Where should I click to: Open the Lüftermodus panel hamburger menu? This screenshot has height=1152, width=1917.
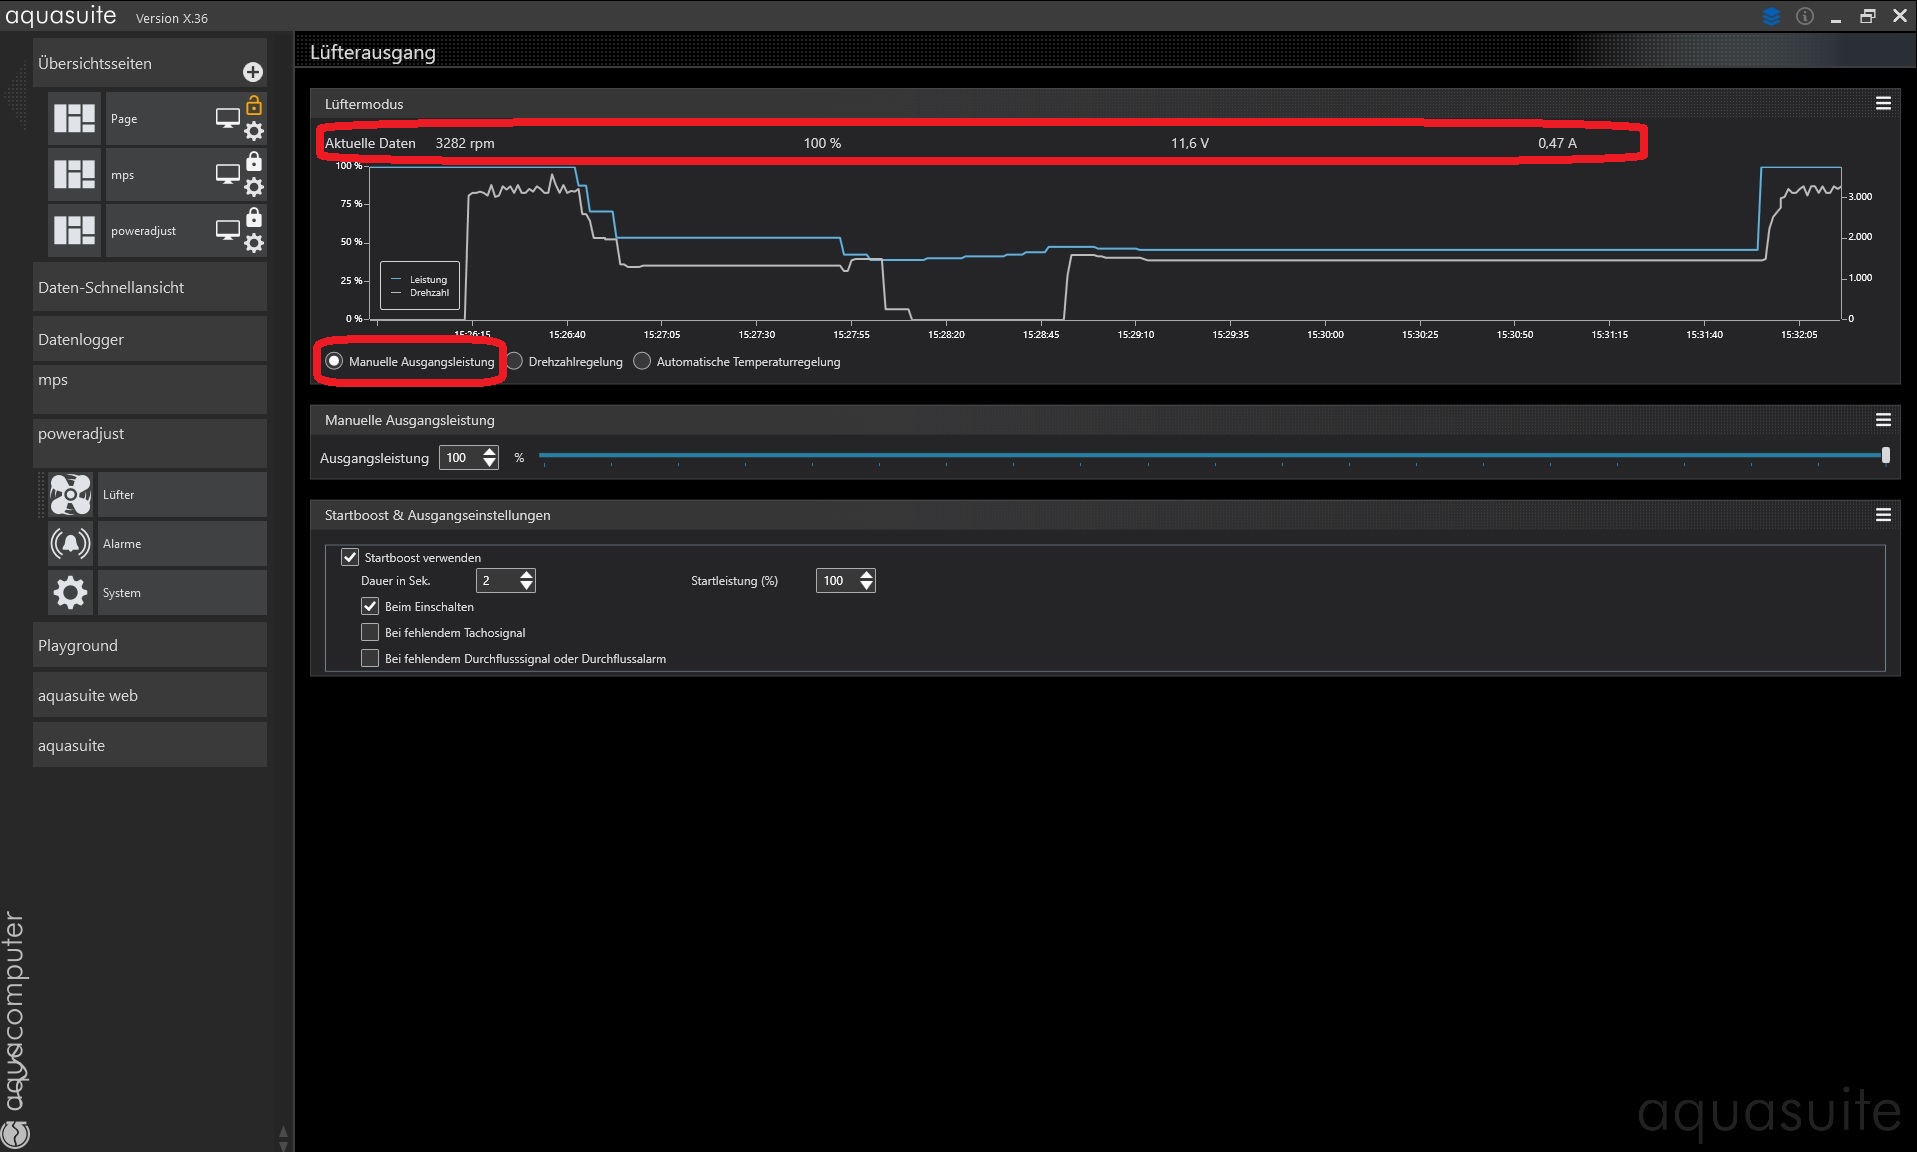(x=1883, y=103)
